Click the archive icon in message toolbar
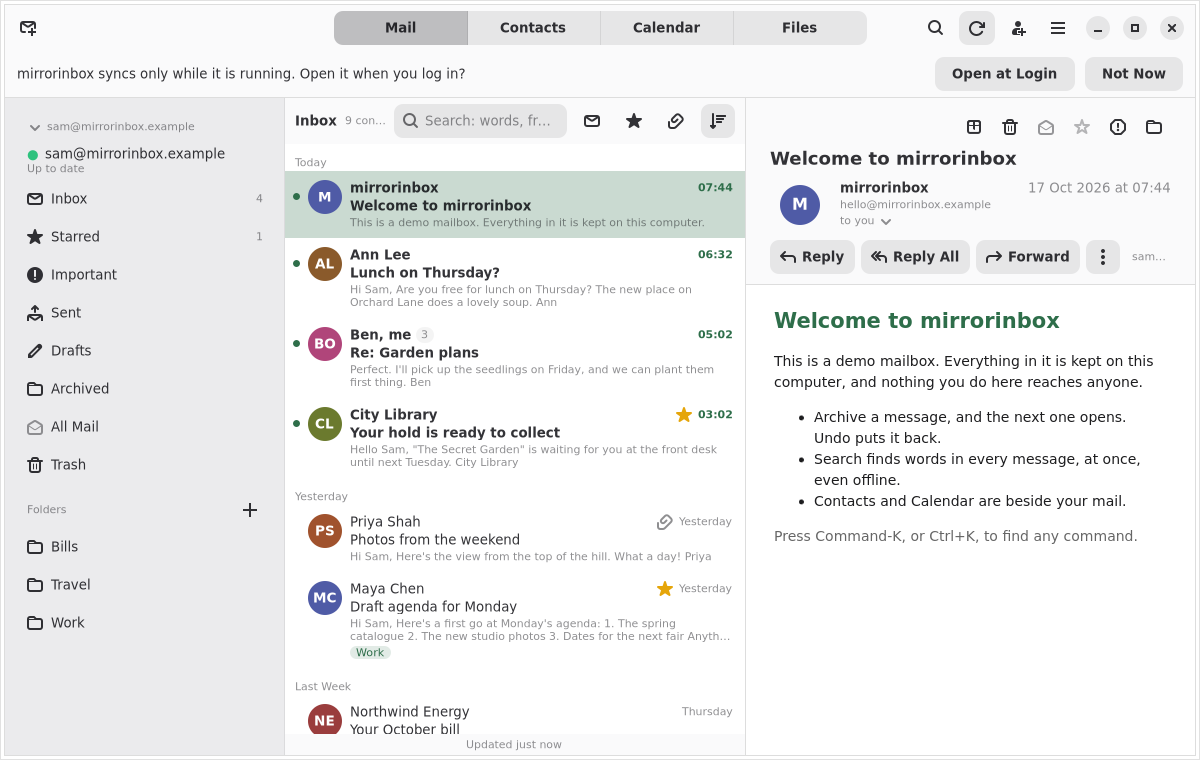The width and height of the screenshot is (1200, 760). click(974, 127)
